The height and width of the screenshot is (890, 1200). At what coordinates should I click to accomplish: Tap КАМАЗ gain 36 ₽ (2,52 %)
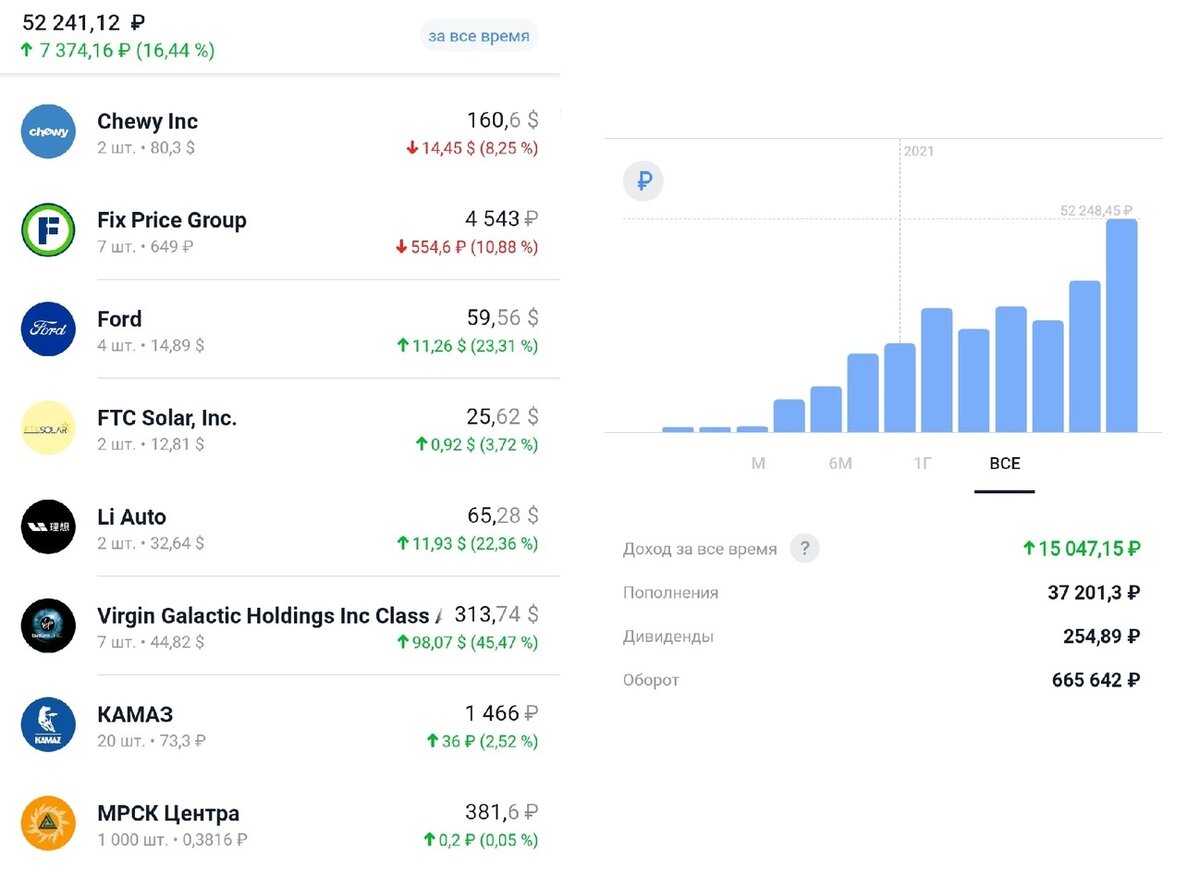482,741
